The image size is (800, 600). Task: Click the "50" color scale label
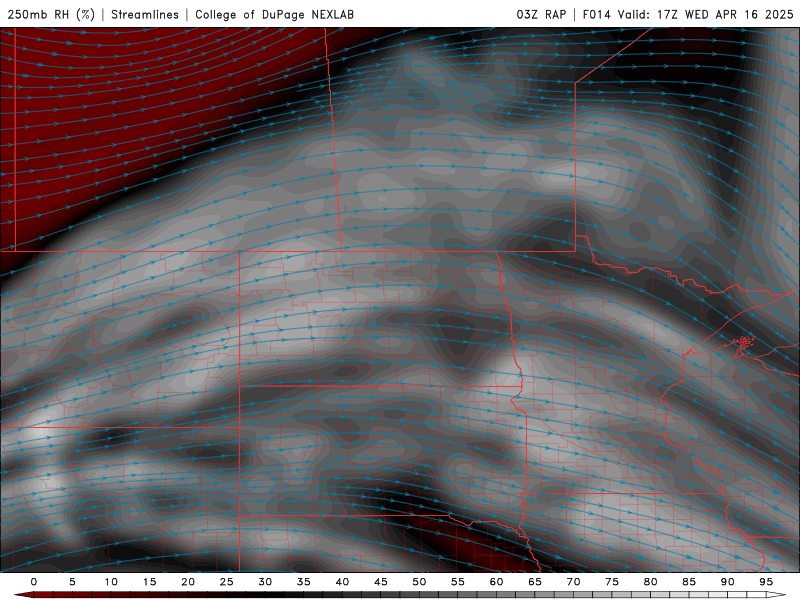click(419, 582)
